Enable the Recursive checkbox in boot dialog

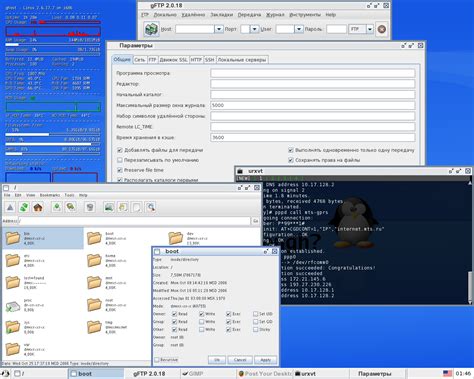(x=157, y=360)
